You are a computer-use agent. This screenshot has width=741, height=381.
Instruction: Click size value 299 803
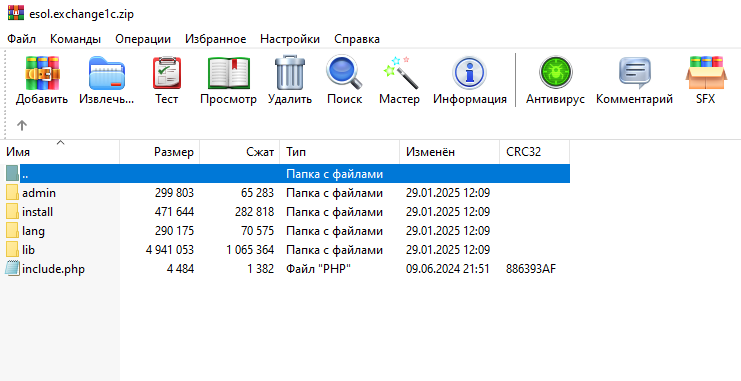(x=174, y=193)
